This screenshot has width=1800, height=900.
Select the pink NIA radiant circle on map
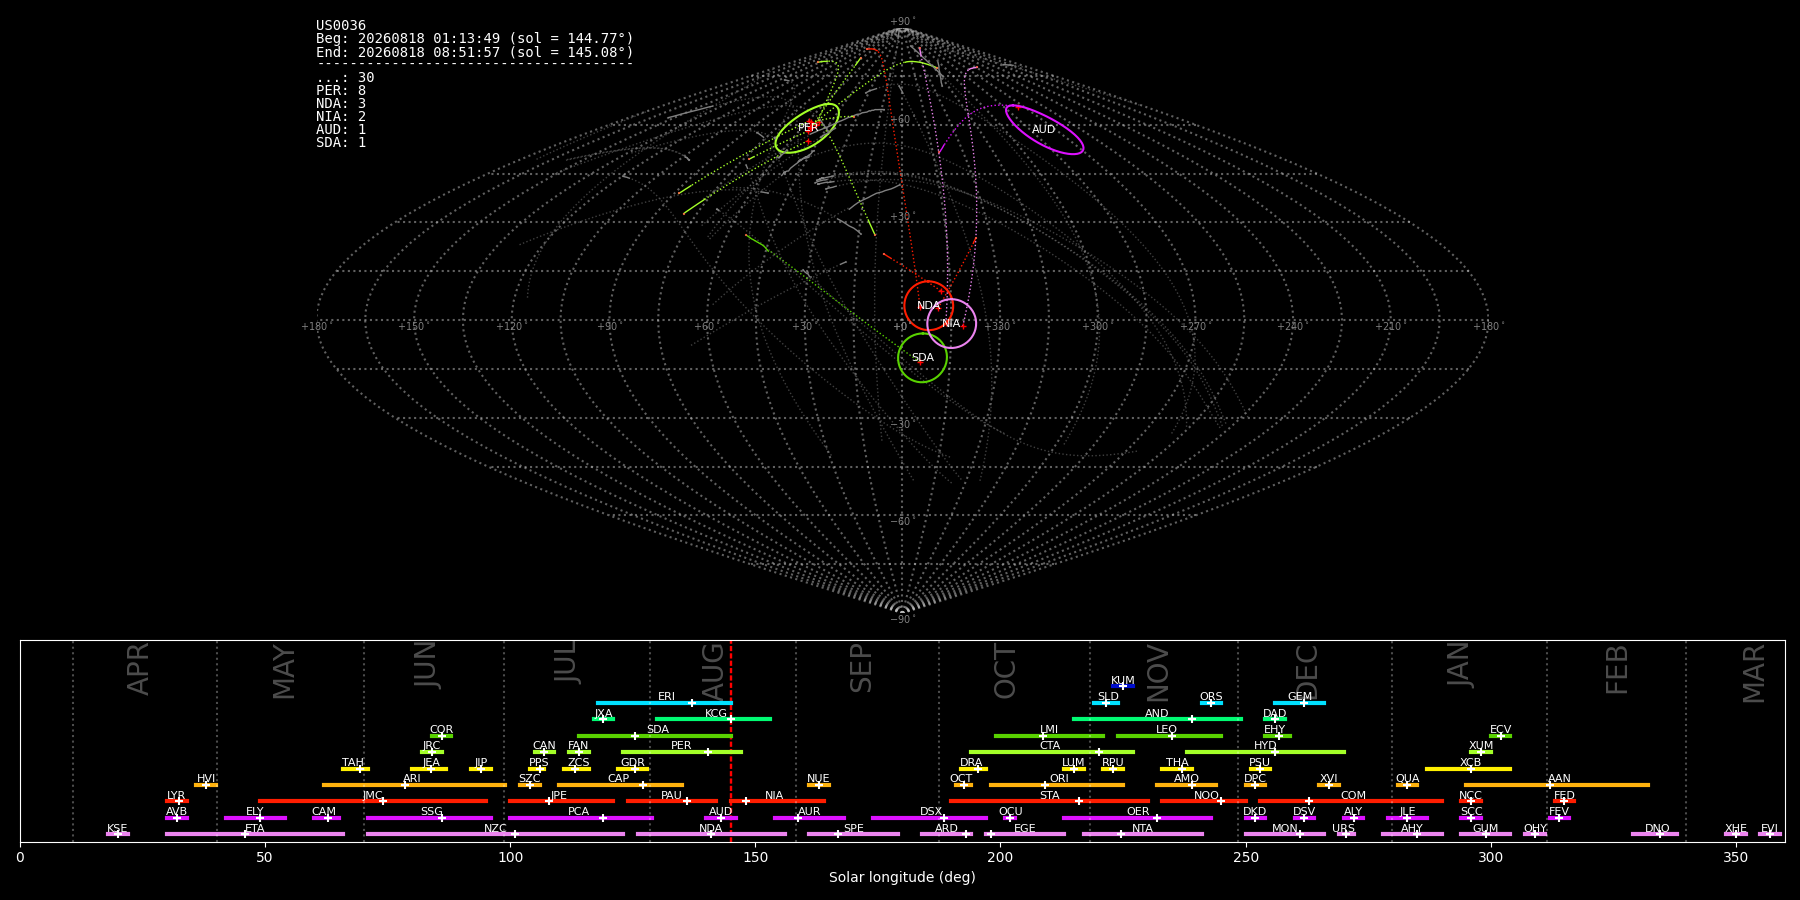point(952,323)
